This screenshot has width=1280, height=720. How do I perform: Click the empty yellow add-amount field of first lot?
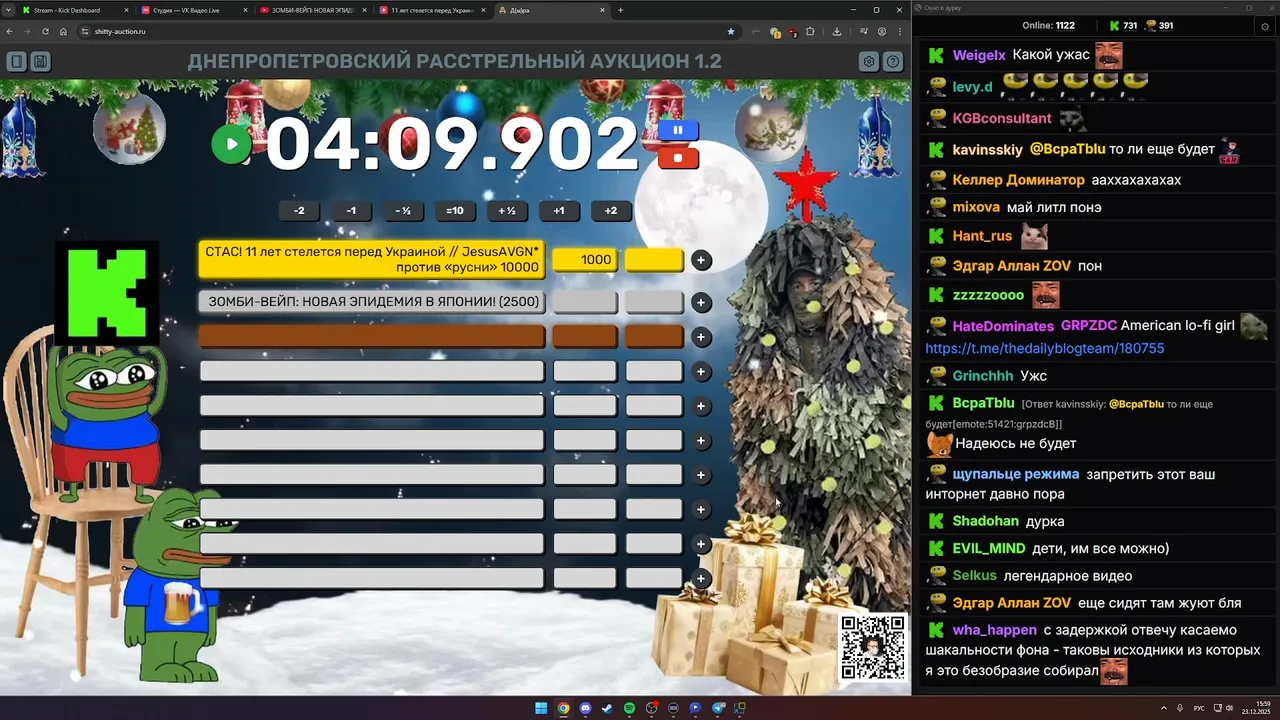tap(654, 260)
